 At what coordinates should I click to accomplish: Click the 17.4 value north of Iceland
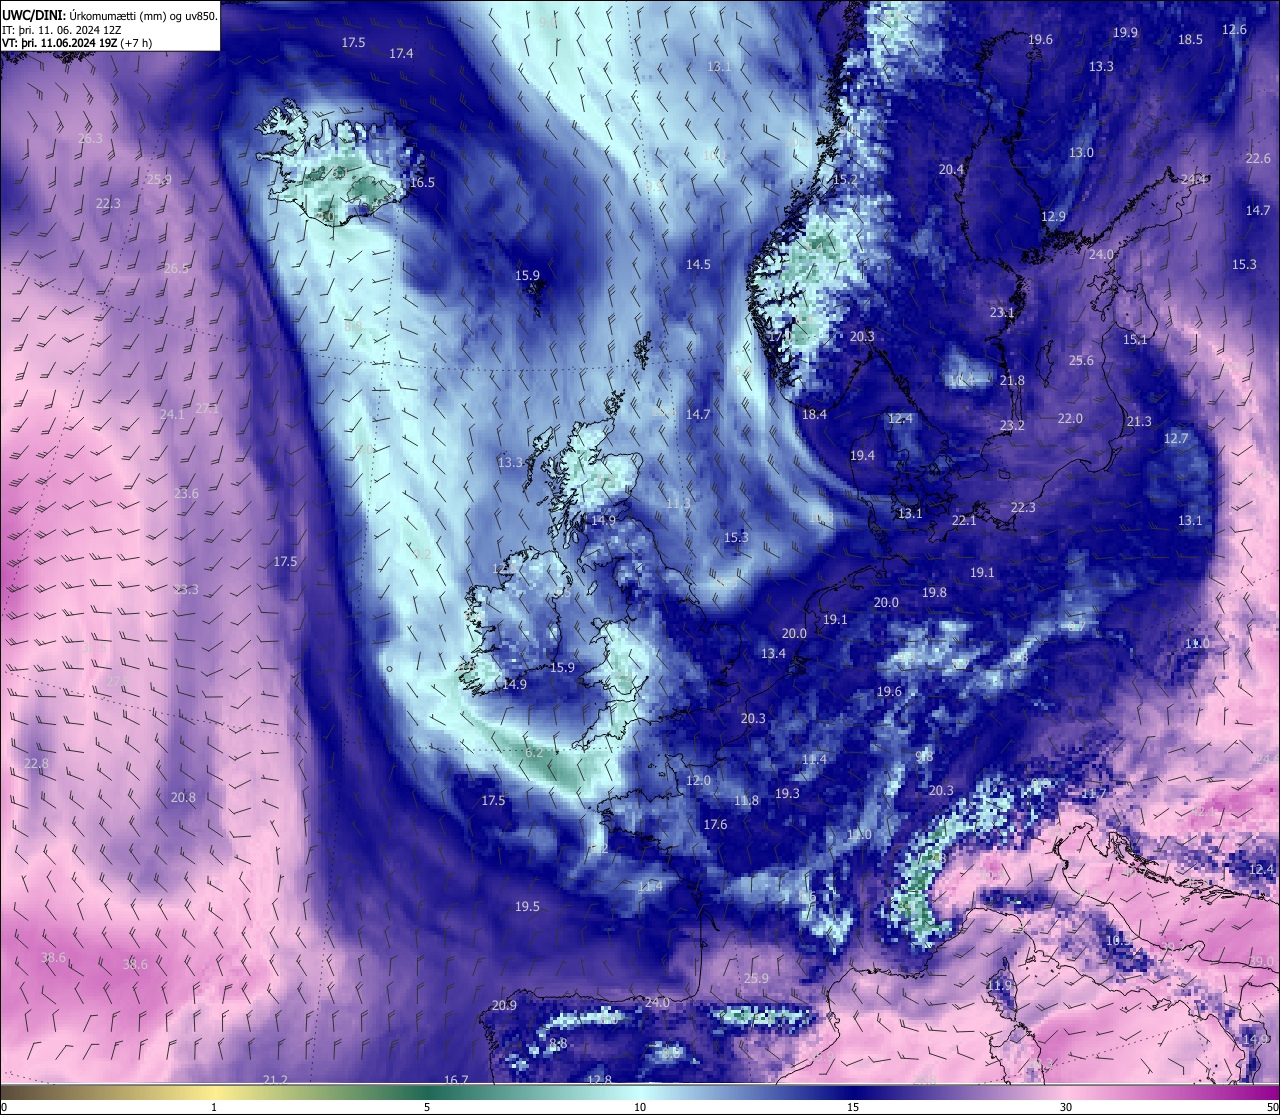401,53
